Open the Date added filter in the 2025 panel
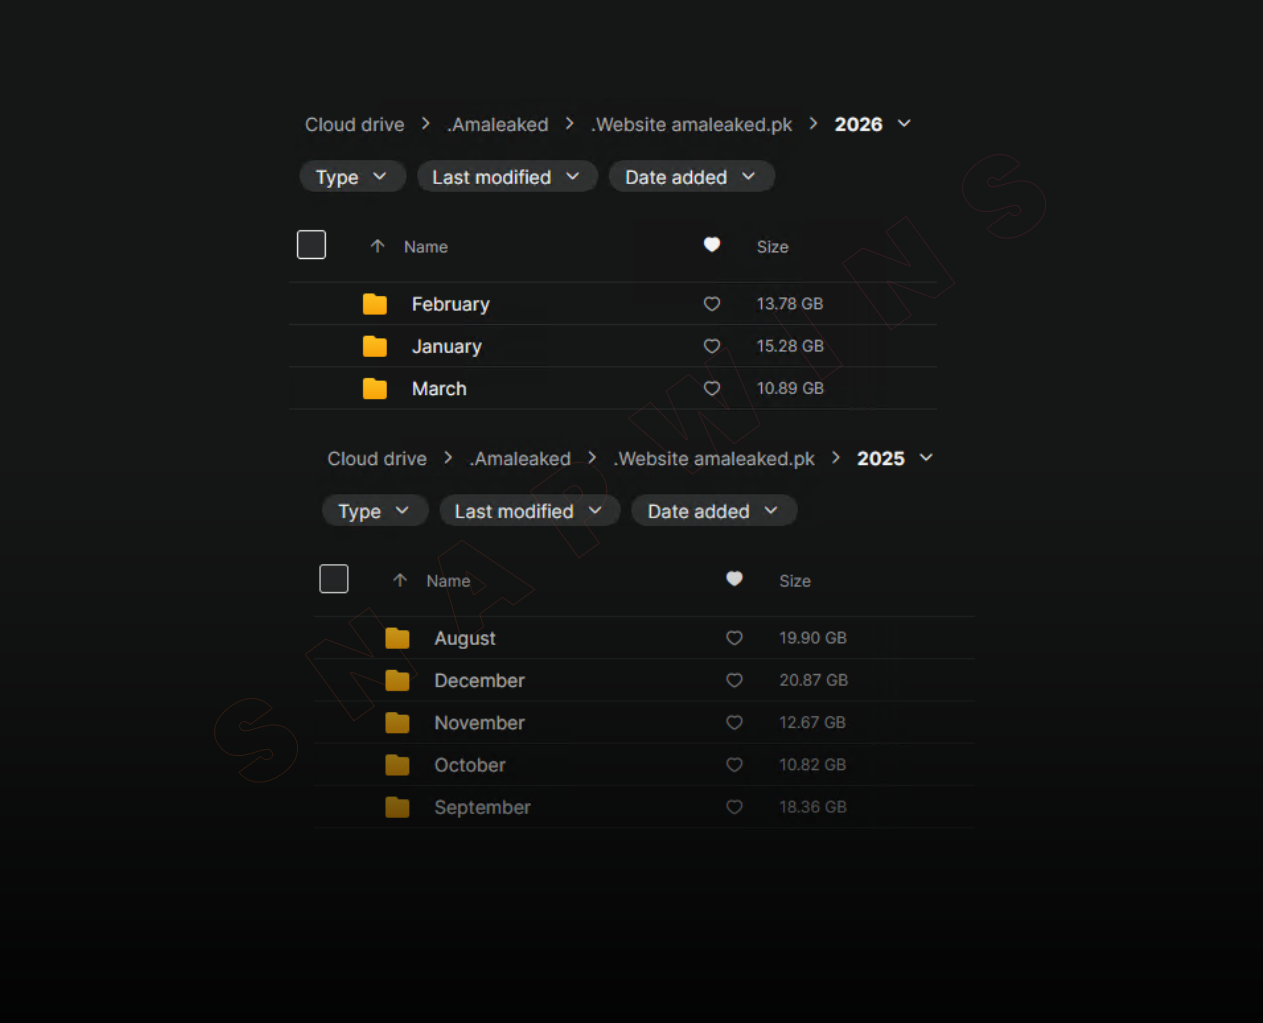This screenshot has width=1263, height=1023. click(713, 511)
